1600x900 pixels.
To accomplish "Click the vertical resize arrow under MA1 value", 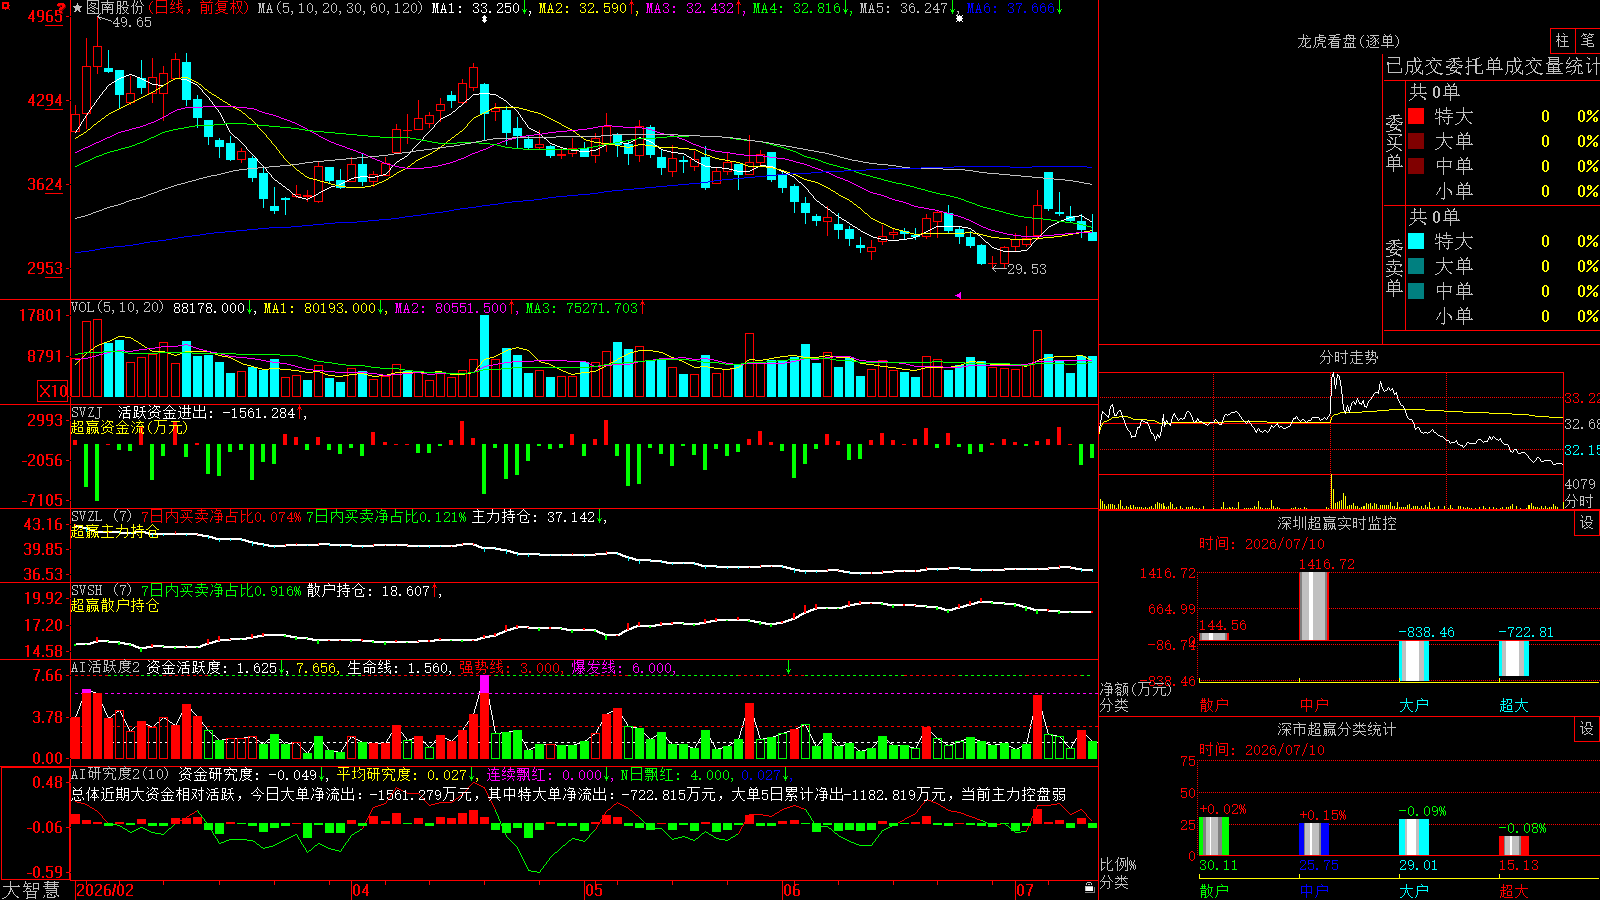I will click(485, 19).
